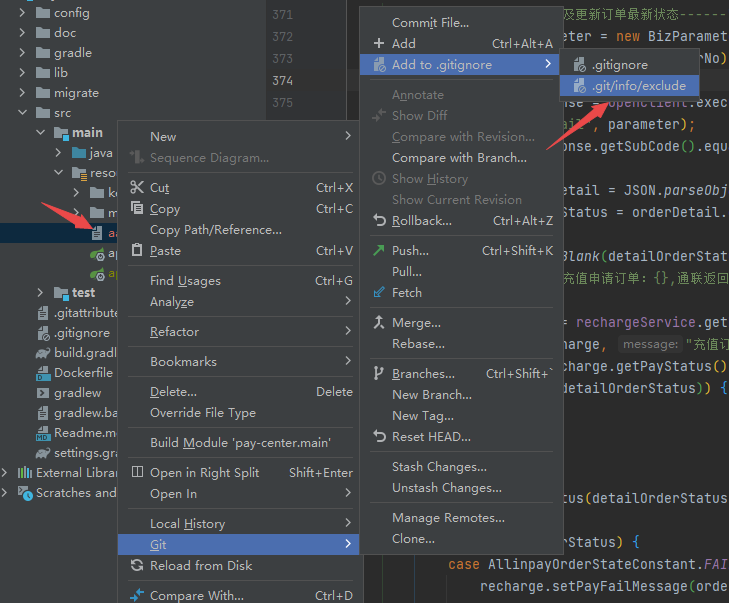Click the Compare With arrows icon
Viewport: 729px width, 603px height.
pyautogui.click(x=137, y=595)
